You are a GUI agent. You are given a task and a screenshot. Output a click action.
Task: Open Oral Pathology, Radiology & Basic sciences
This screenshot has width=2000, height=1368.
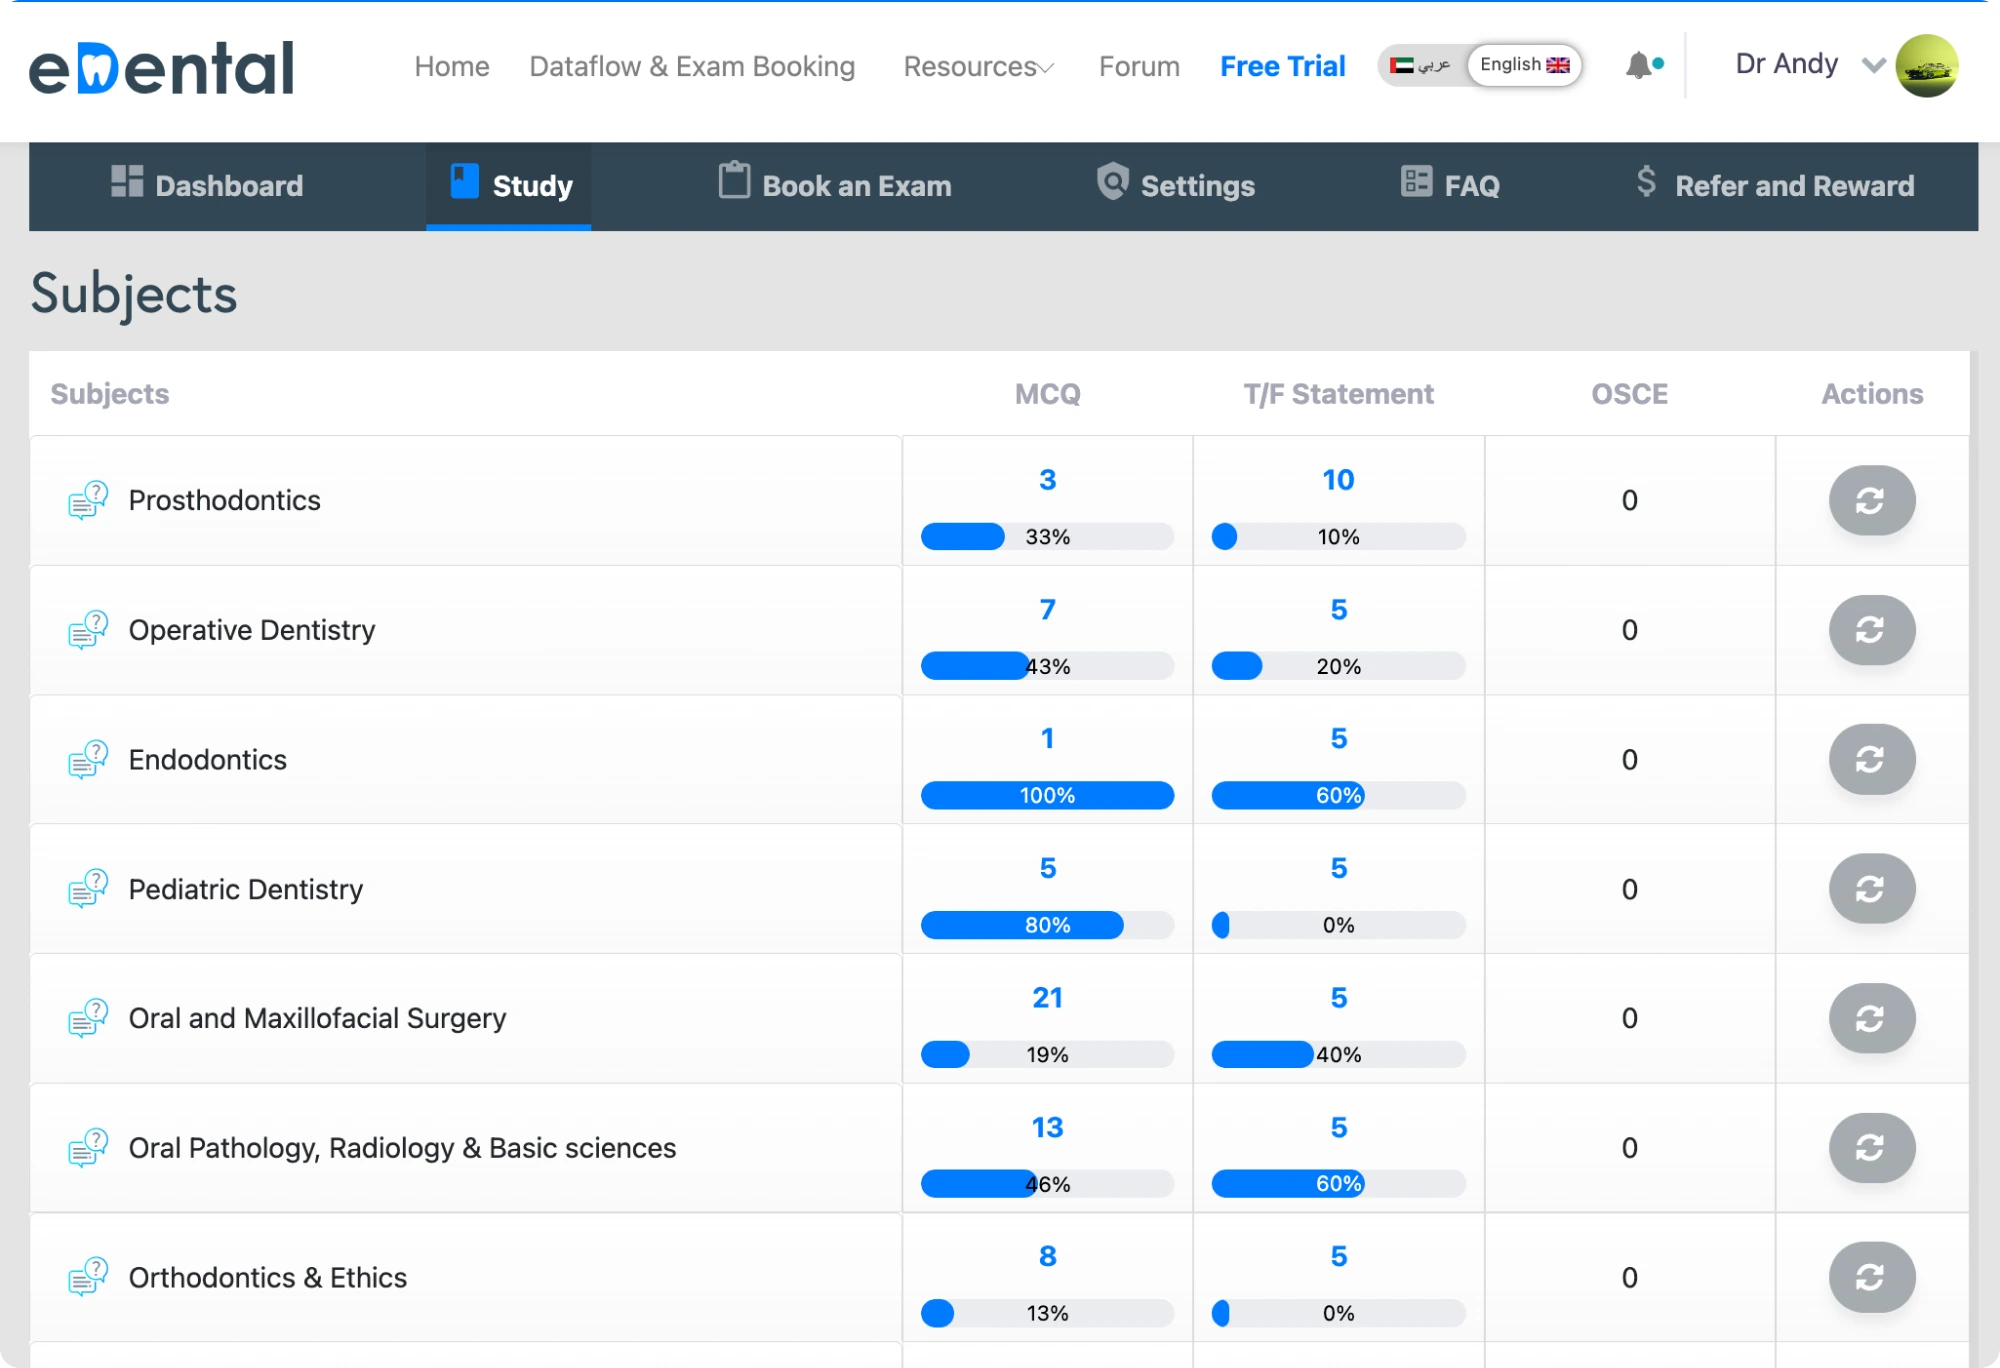click(402, 1148)
